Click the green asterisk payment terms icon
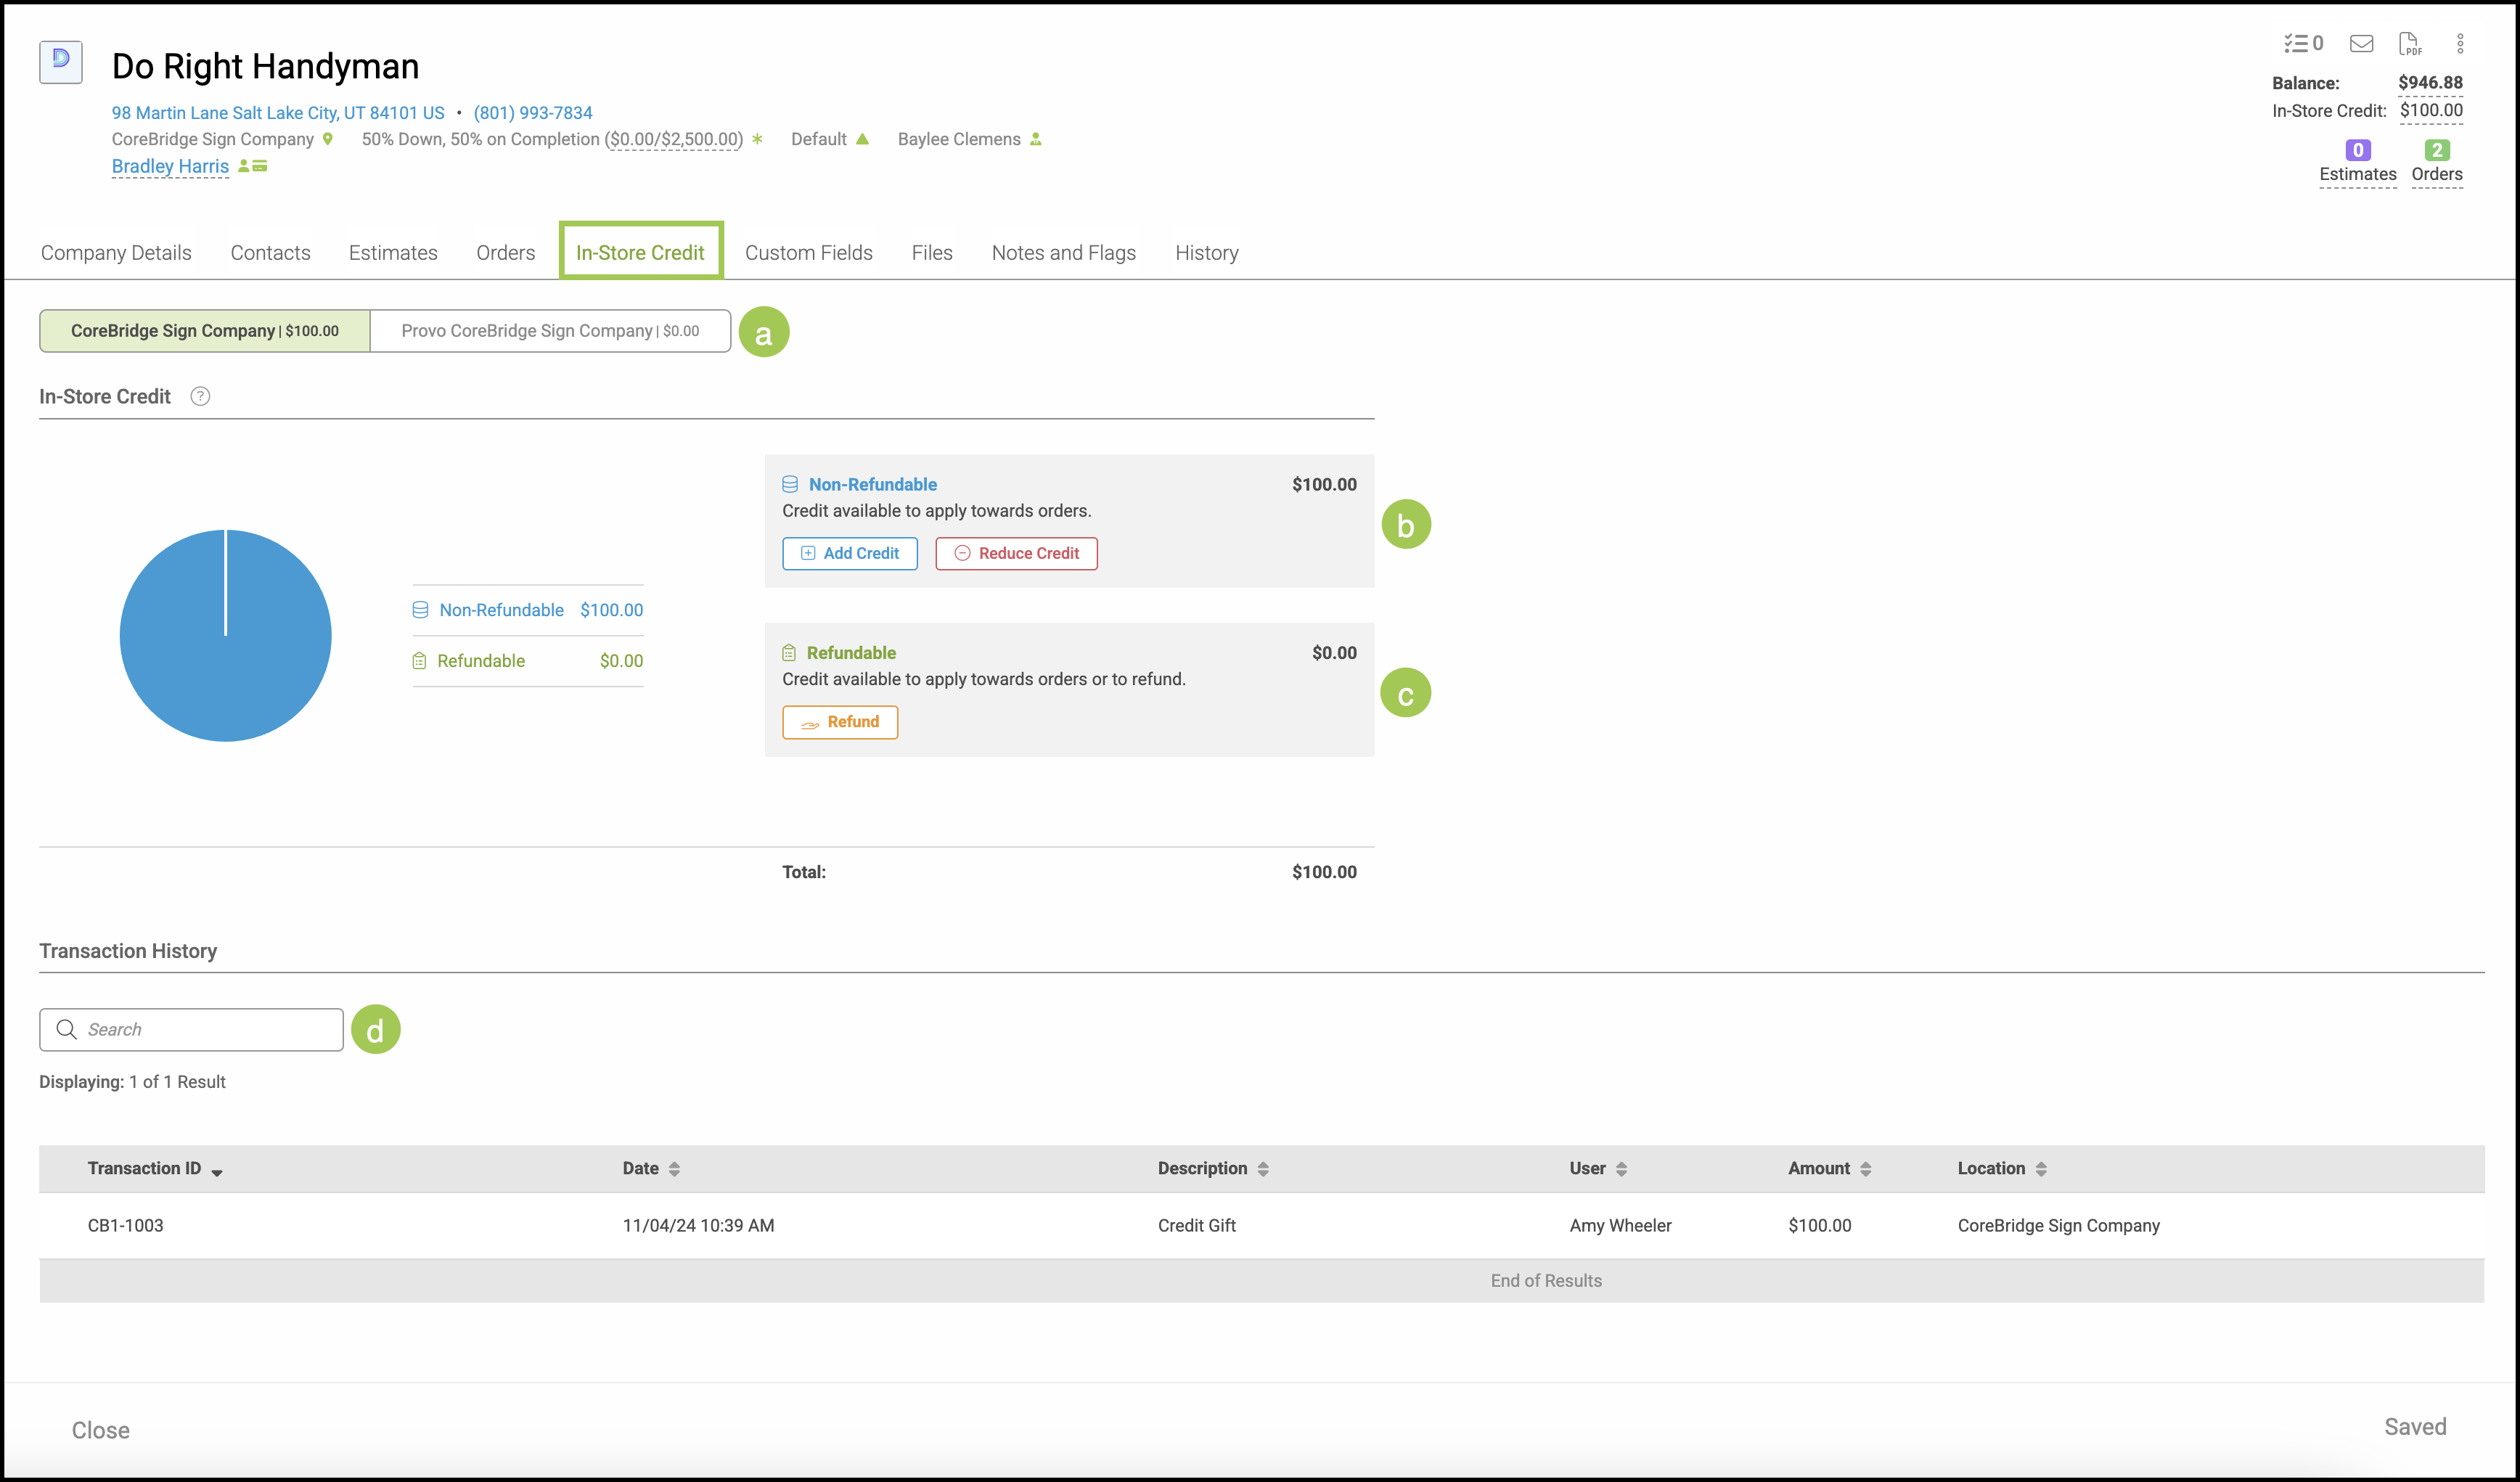The height and width of the screenshot is (1482, 2520). tap(757, 139)
